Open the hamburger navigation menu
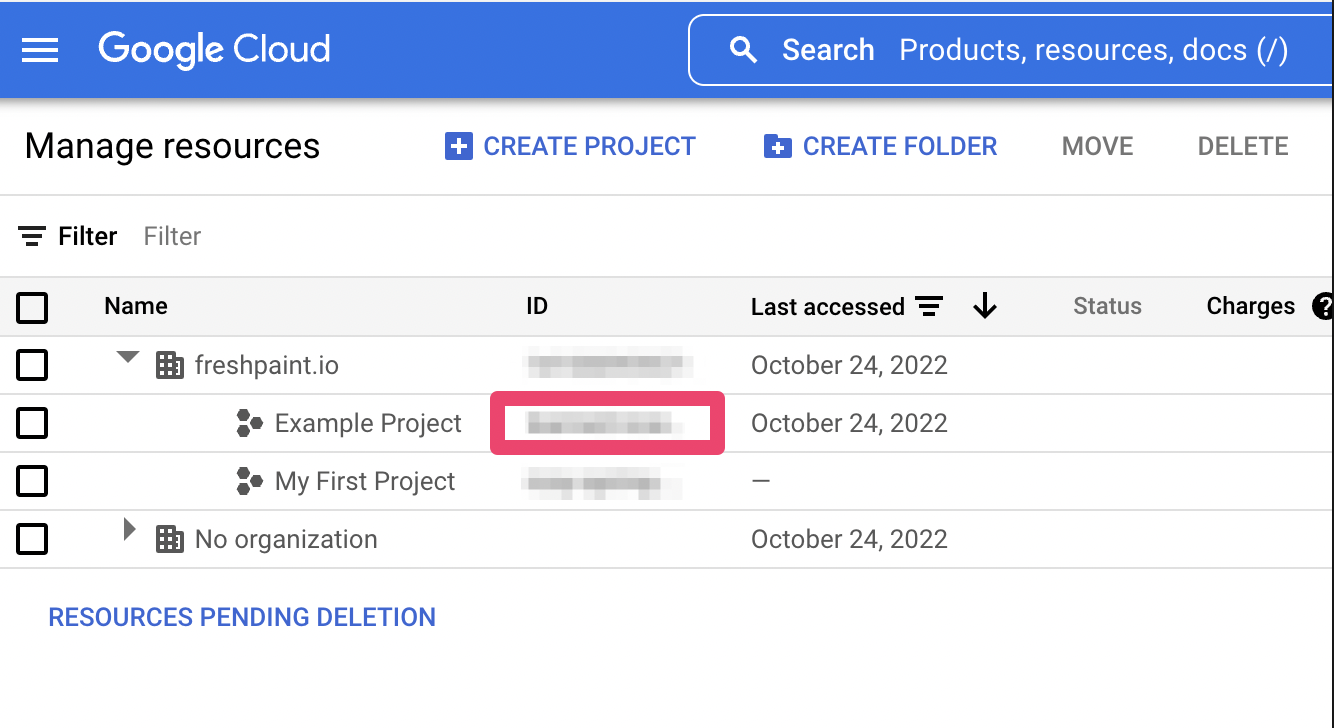The width and height of the screenshot is (1334, 728). [40, 50]
